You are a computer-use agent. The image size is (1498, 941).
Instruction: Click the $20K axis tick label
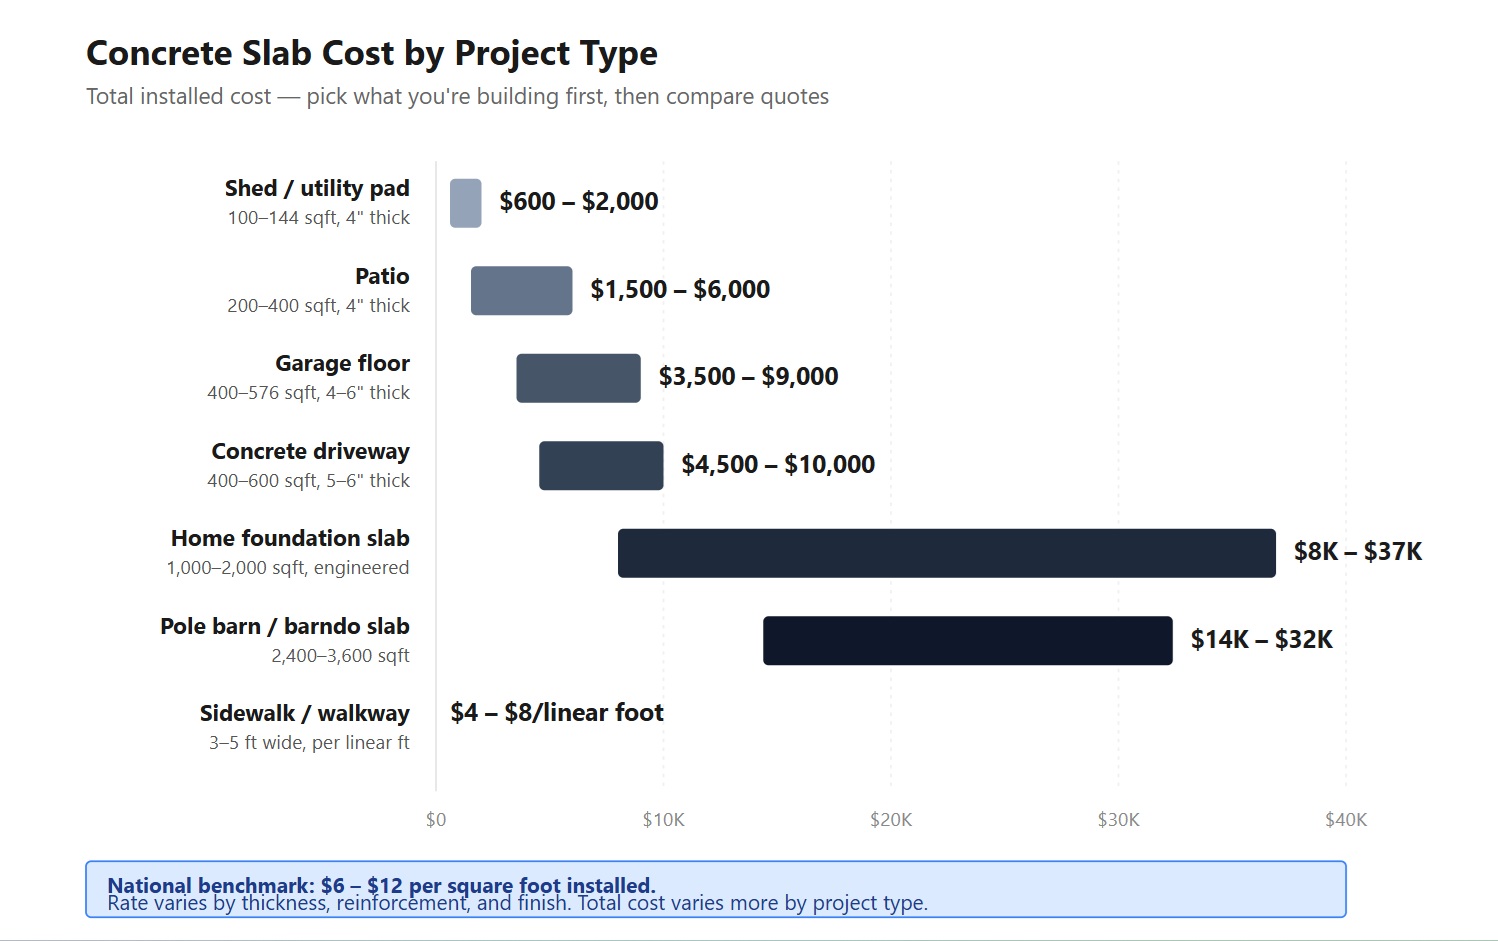[x=891, y=819]
